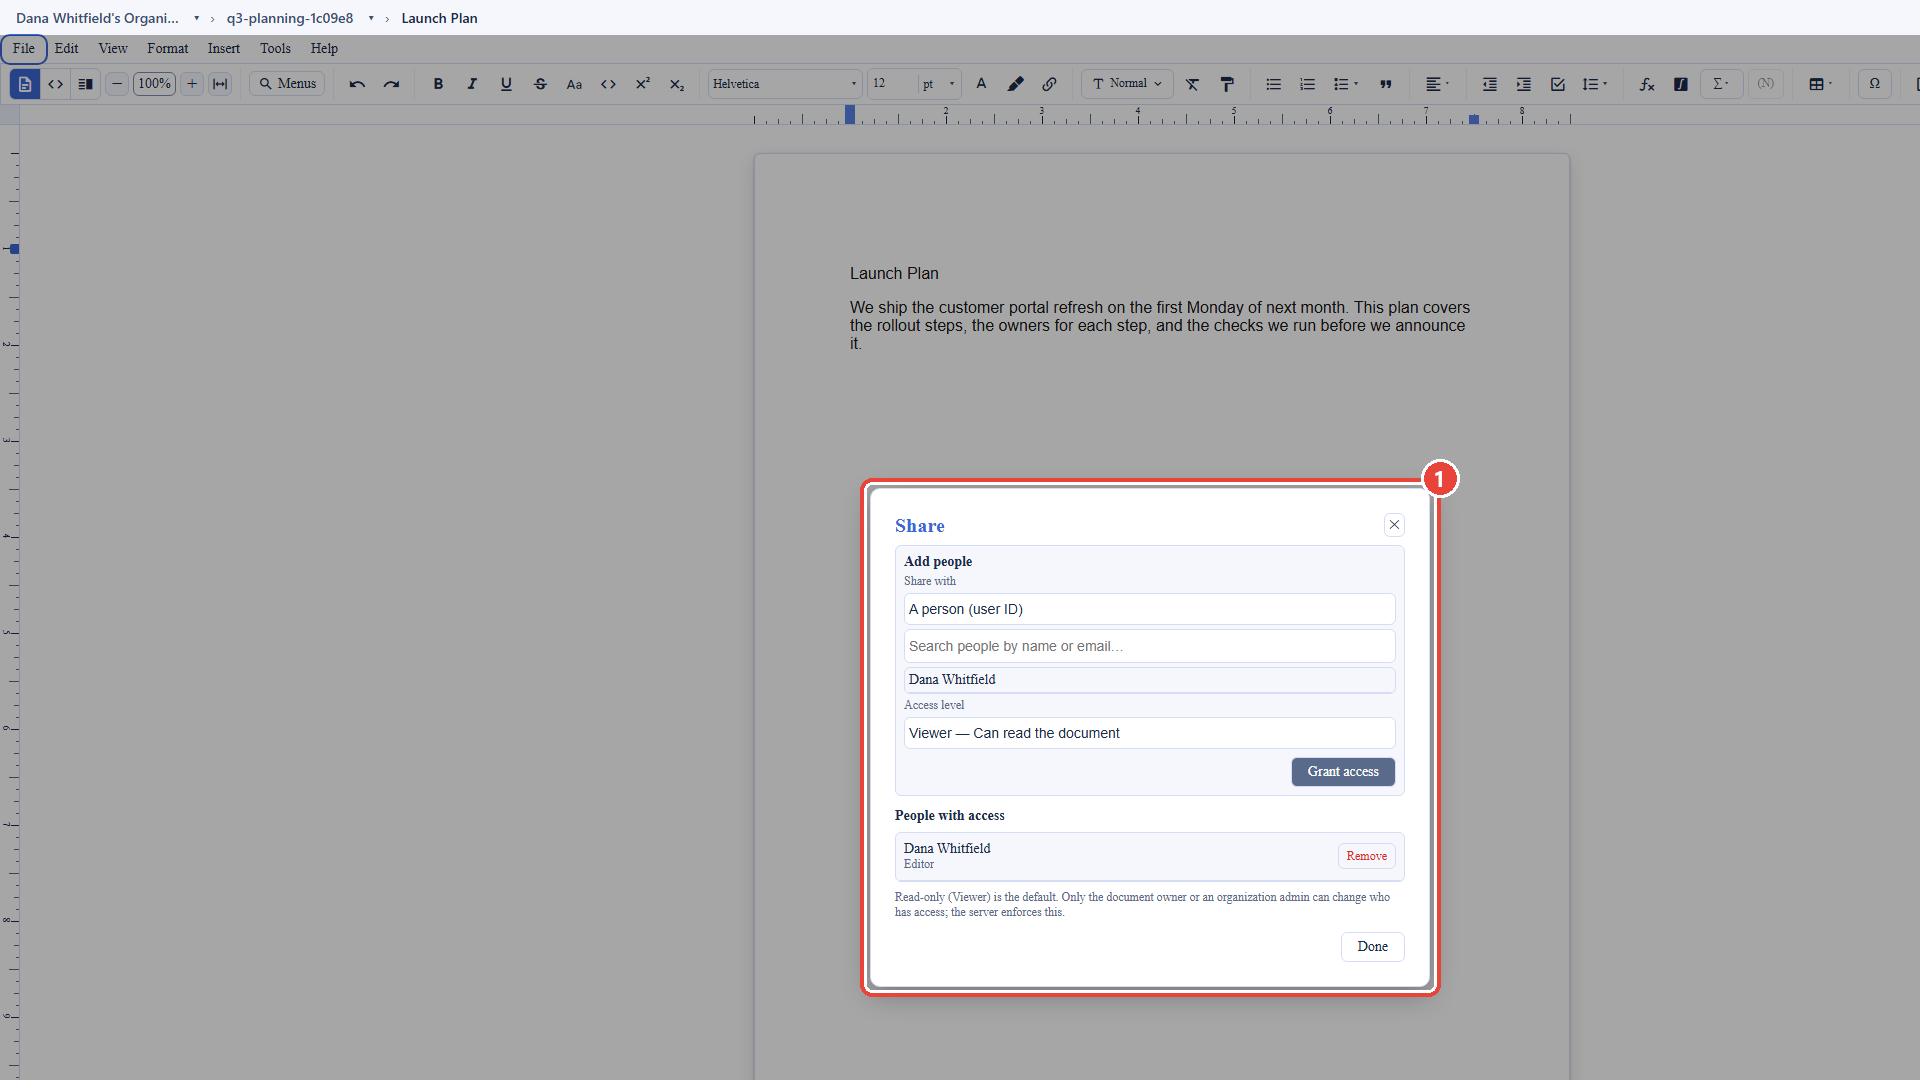Click the Menus search button
The image size is (1920, 1080).
pos(287,84)
